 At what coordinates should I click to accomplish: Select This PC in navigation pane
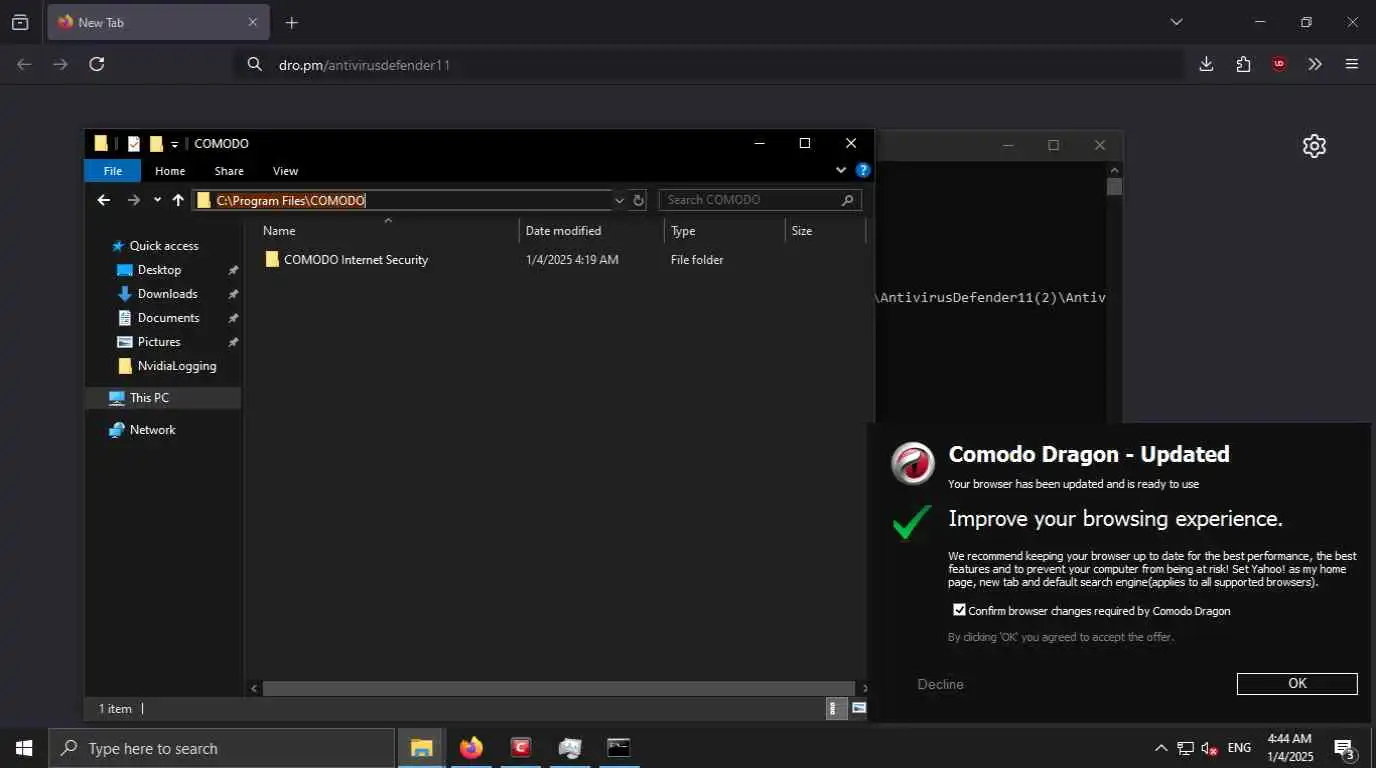[149, 398]
